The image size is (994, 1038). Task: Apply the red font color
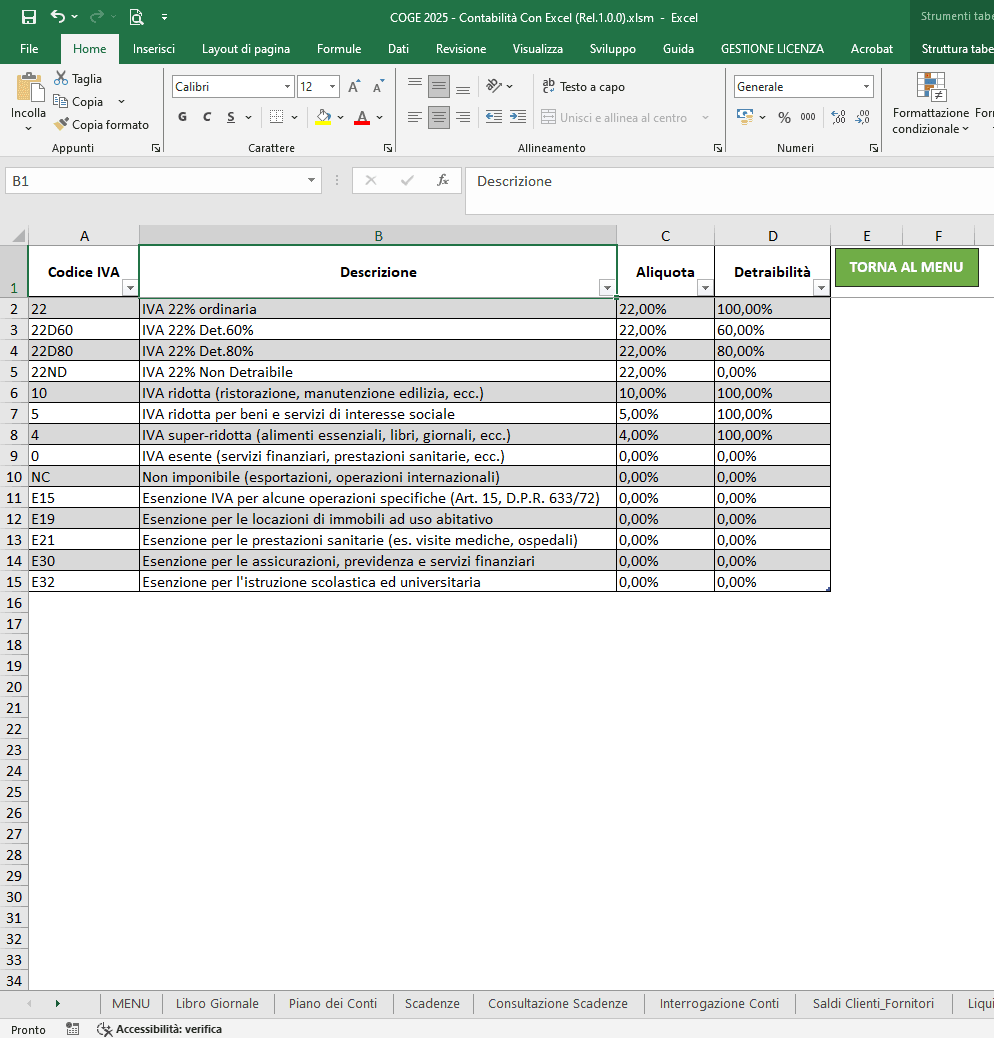click(362, 117)
